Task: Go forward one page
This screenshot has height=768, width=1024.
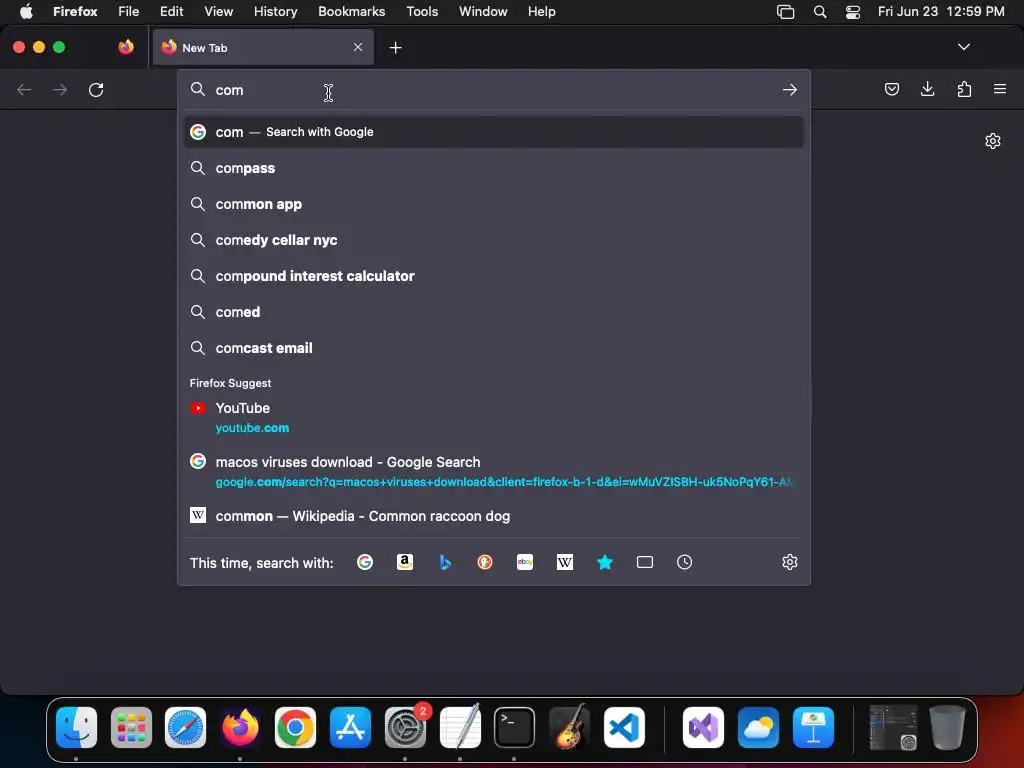Action: (60, 89)
